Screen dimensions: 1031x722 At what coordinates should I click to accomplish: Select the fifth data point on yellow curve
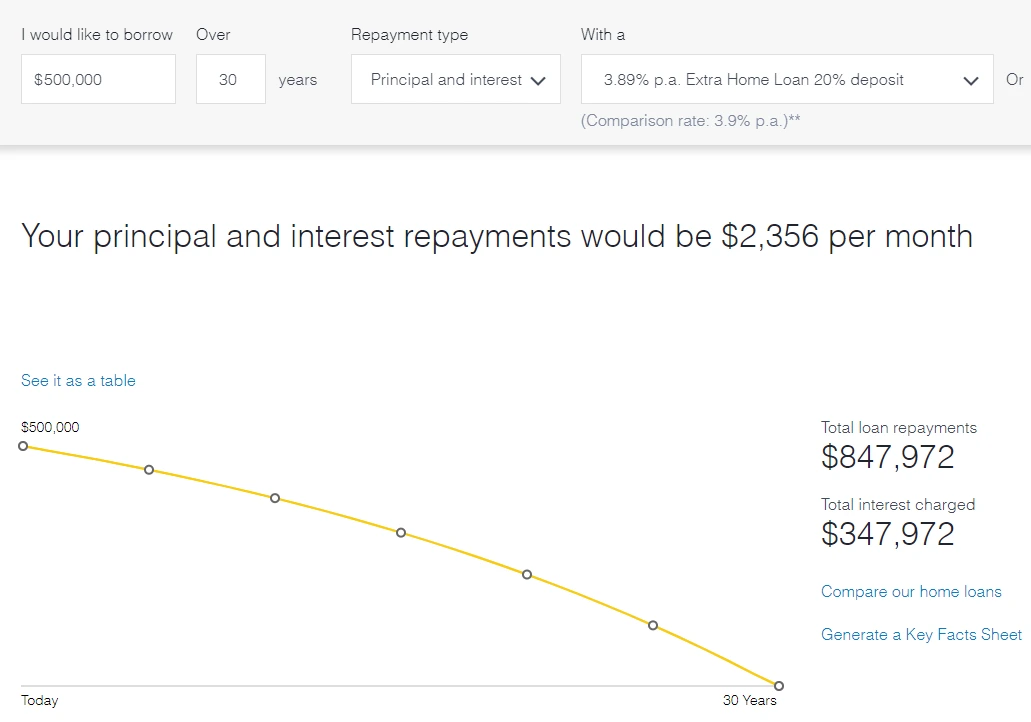pyautogui.click(x=527, y=575)
